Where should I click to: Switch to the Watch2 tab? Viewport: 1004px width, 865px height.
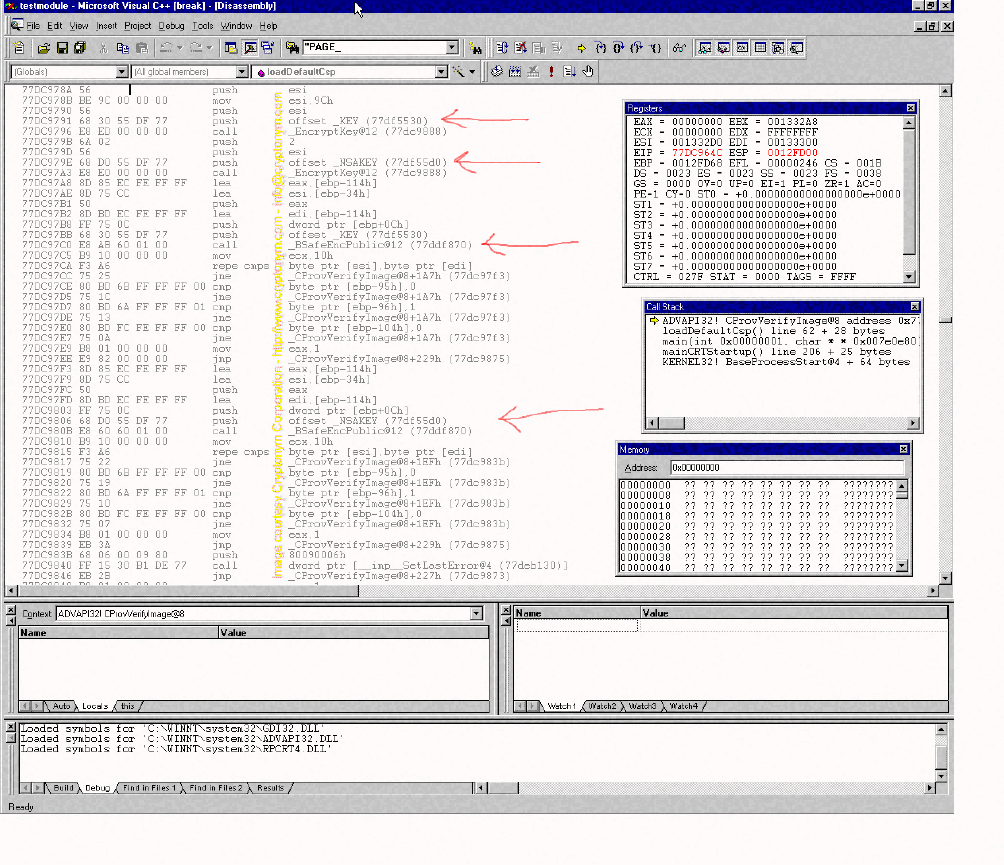pos(602,706)
